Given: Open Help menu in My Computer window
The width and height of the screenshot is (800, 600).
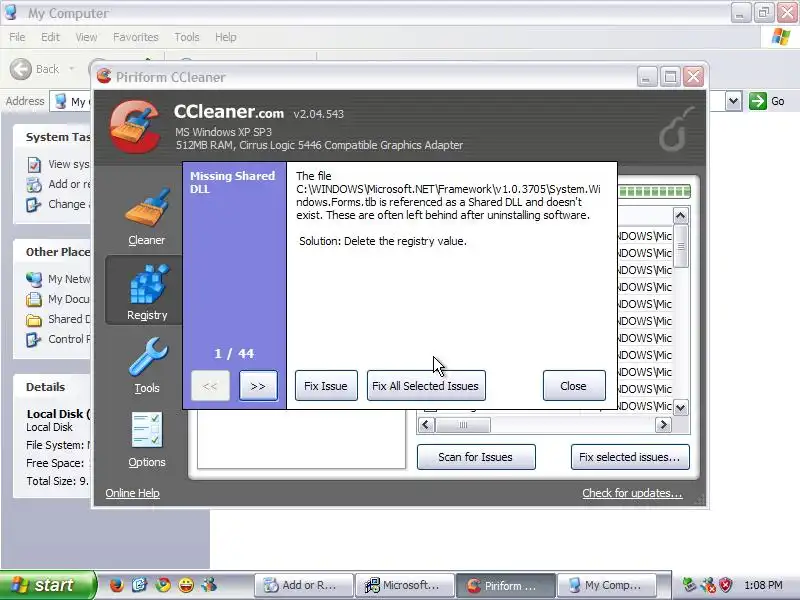Looking at the screenshot, I should click(x=226, y=37).
